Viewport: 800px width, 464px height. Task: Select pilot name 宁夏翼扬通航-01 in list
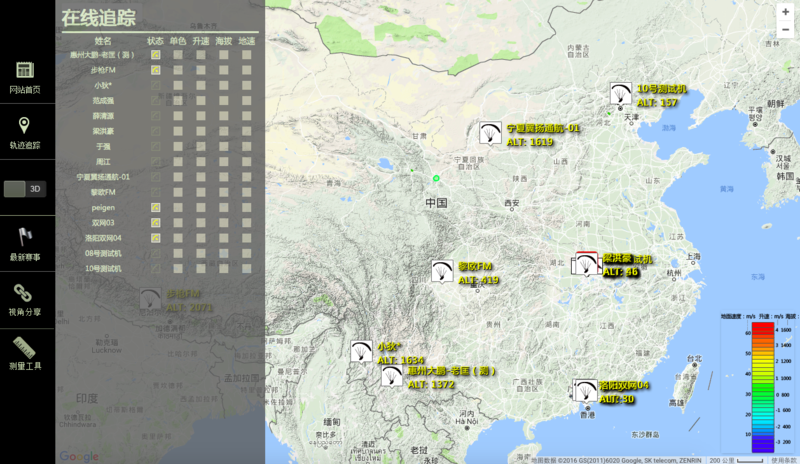point(103,177)
